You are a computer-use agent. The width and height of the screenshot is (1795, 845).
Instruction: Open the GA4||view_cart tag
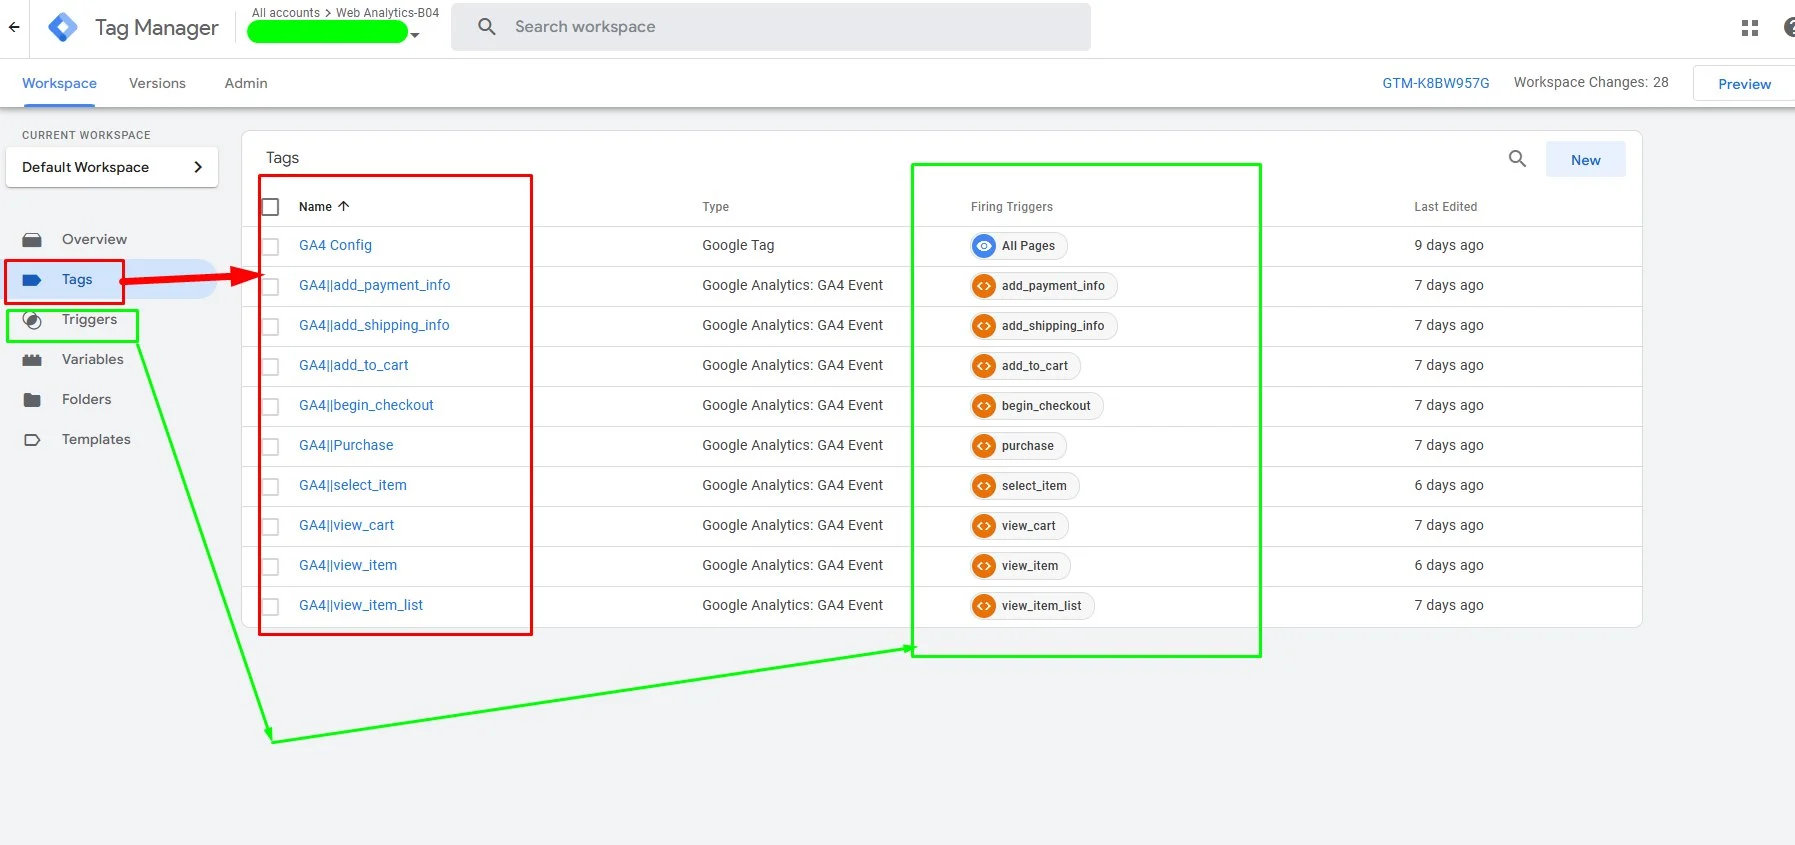346,525
